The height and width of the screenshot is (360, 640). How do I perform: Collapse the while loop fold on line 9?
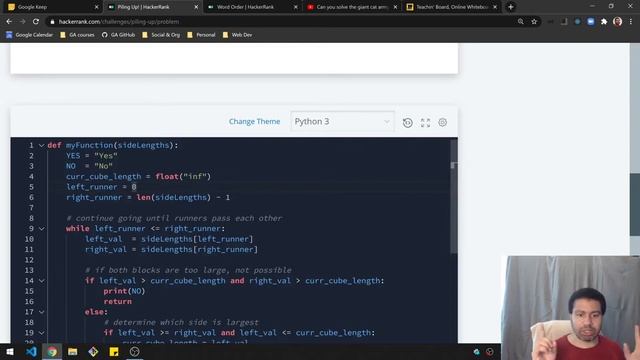[x=41, y=229]
